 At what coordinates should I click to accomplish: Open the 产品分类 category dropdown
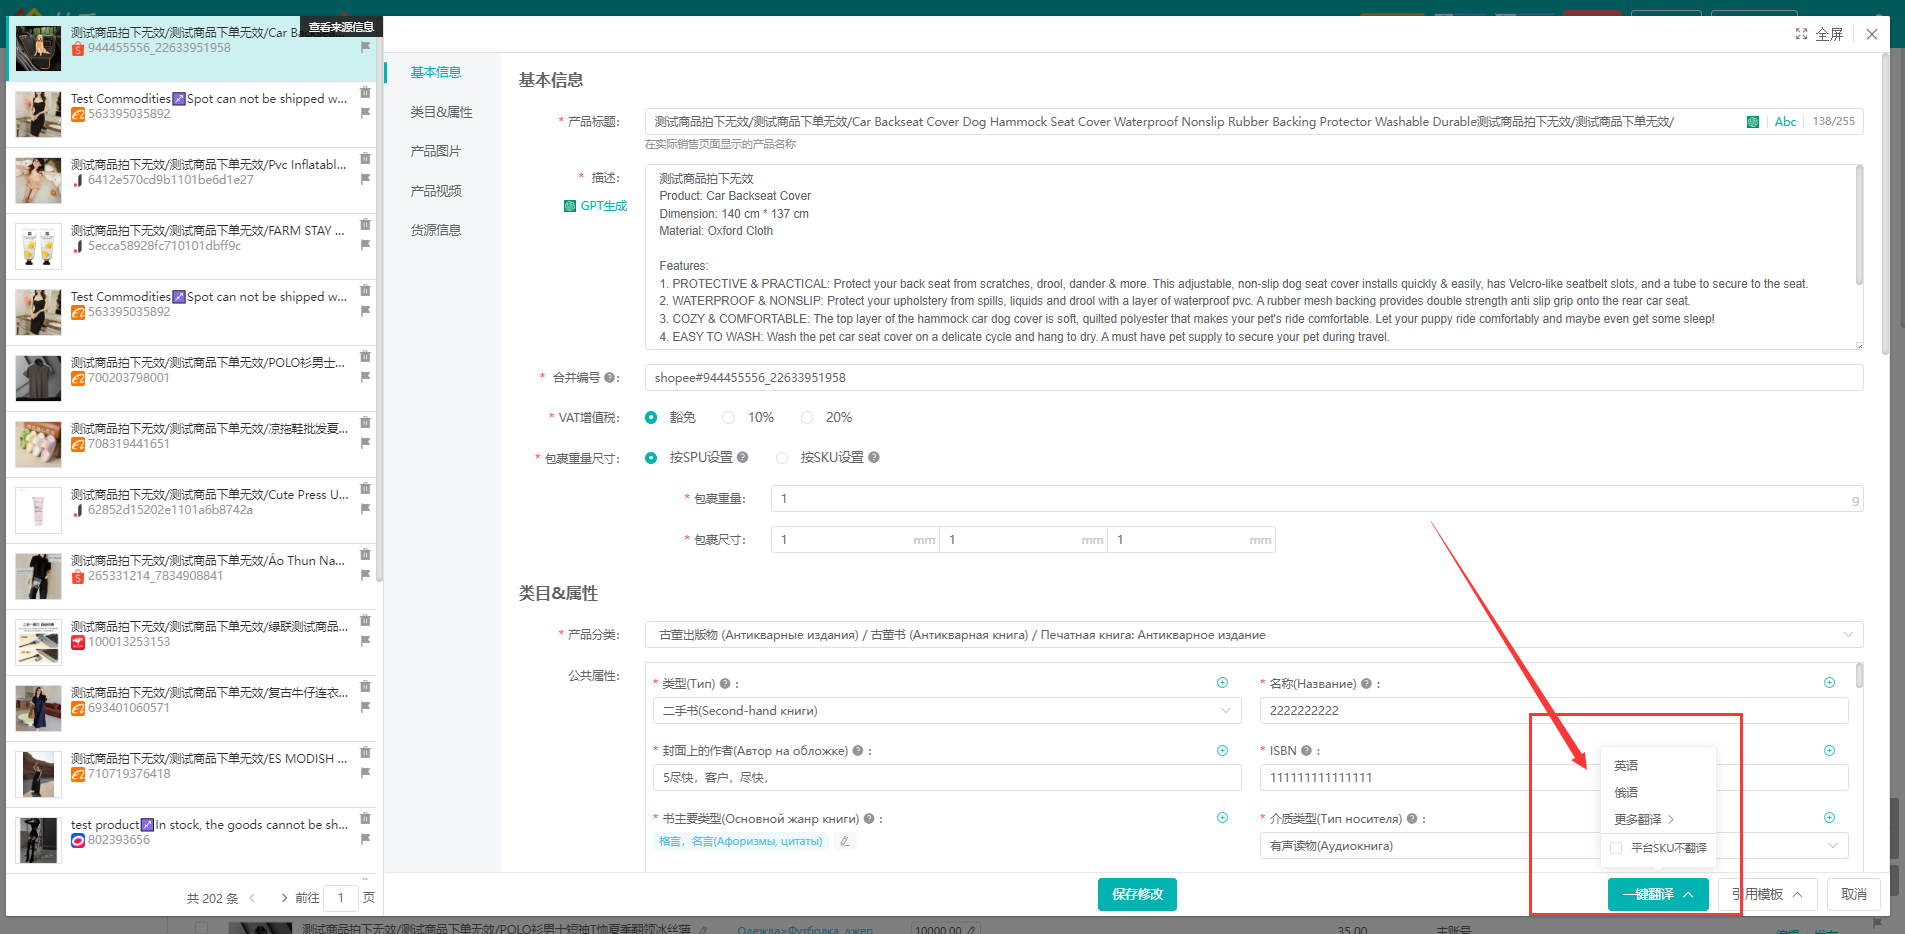coord(1253,635)
